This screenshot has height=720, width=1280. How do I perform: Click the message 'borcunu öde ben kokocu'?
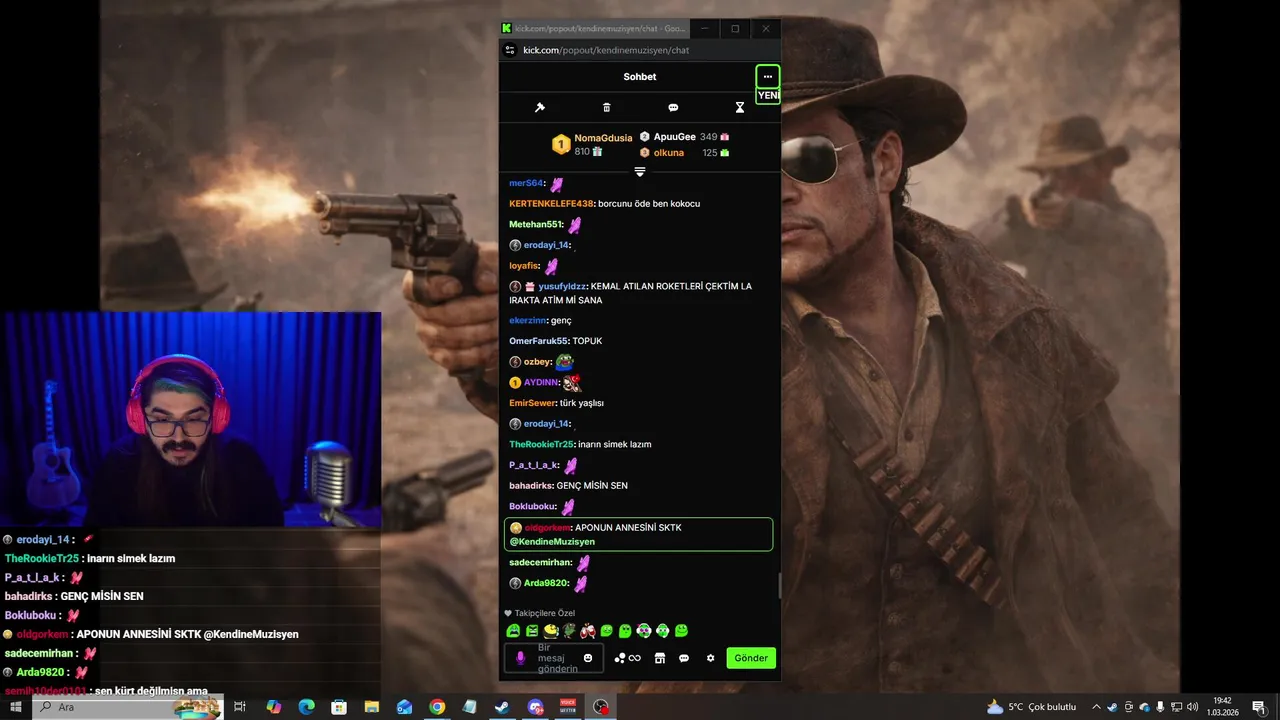(x=649, y=204)
